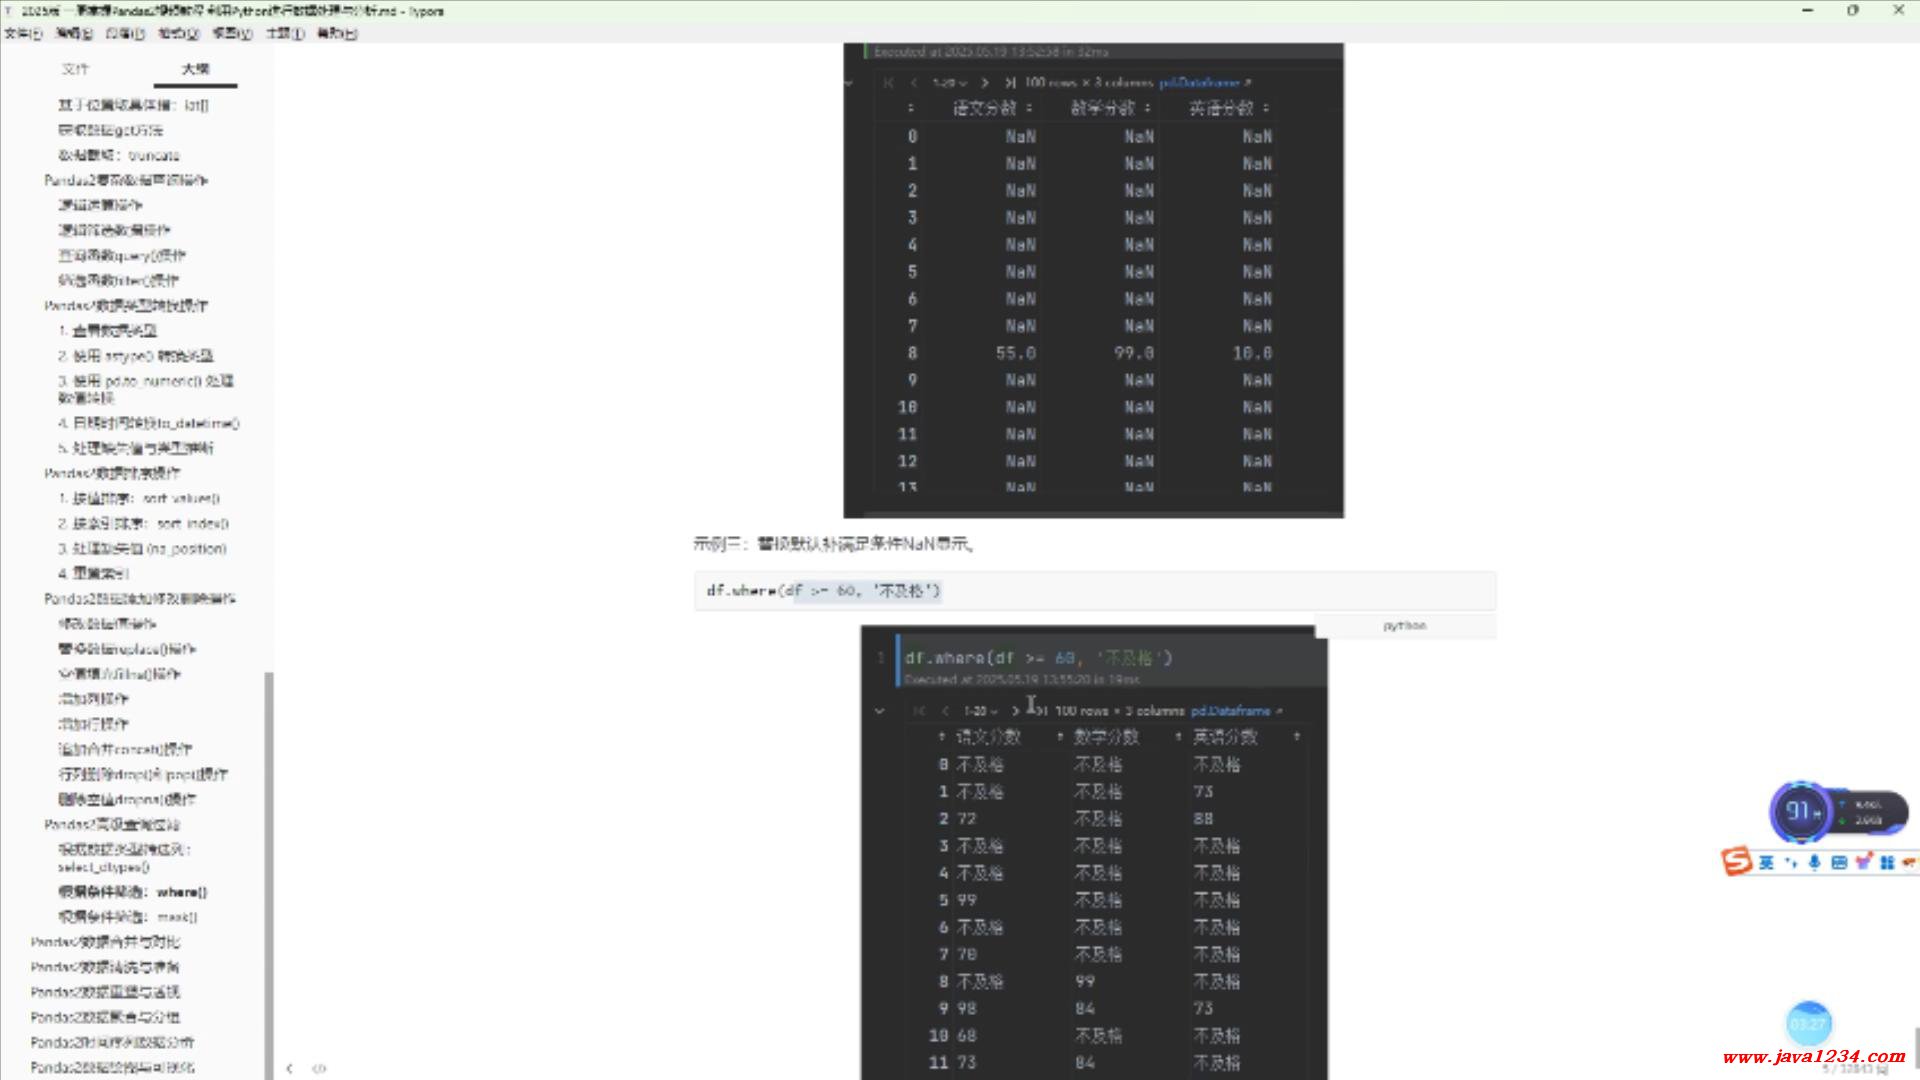Open the 文件(F) menu

click(22, 33)
